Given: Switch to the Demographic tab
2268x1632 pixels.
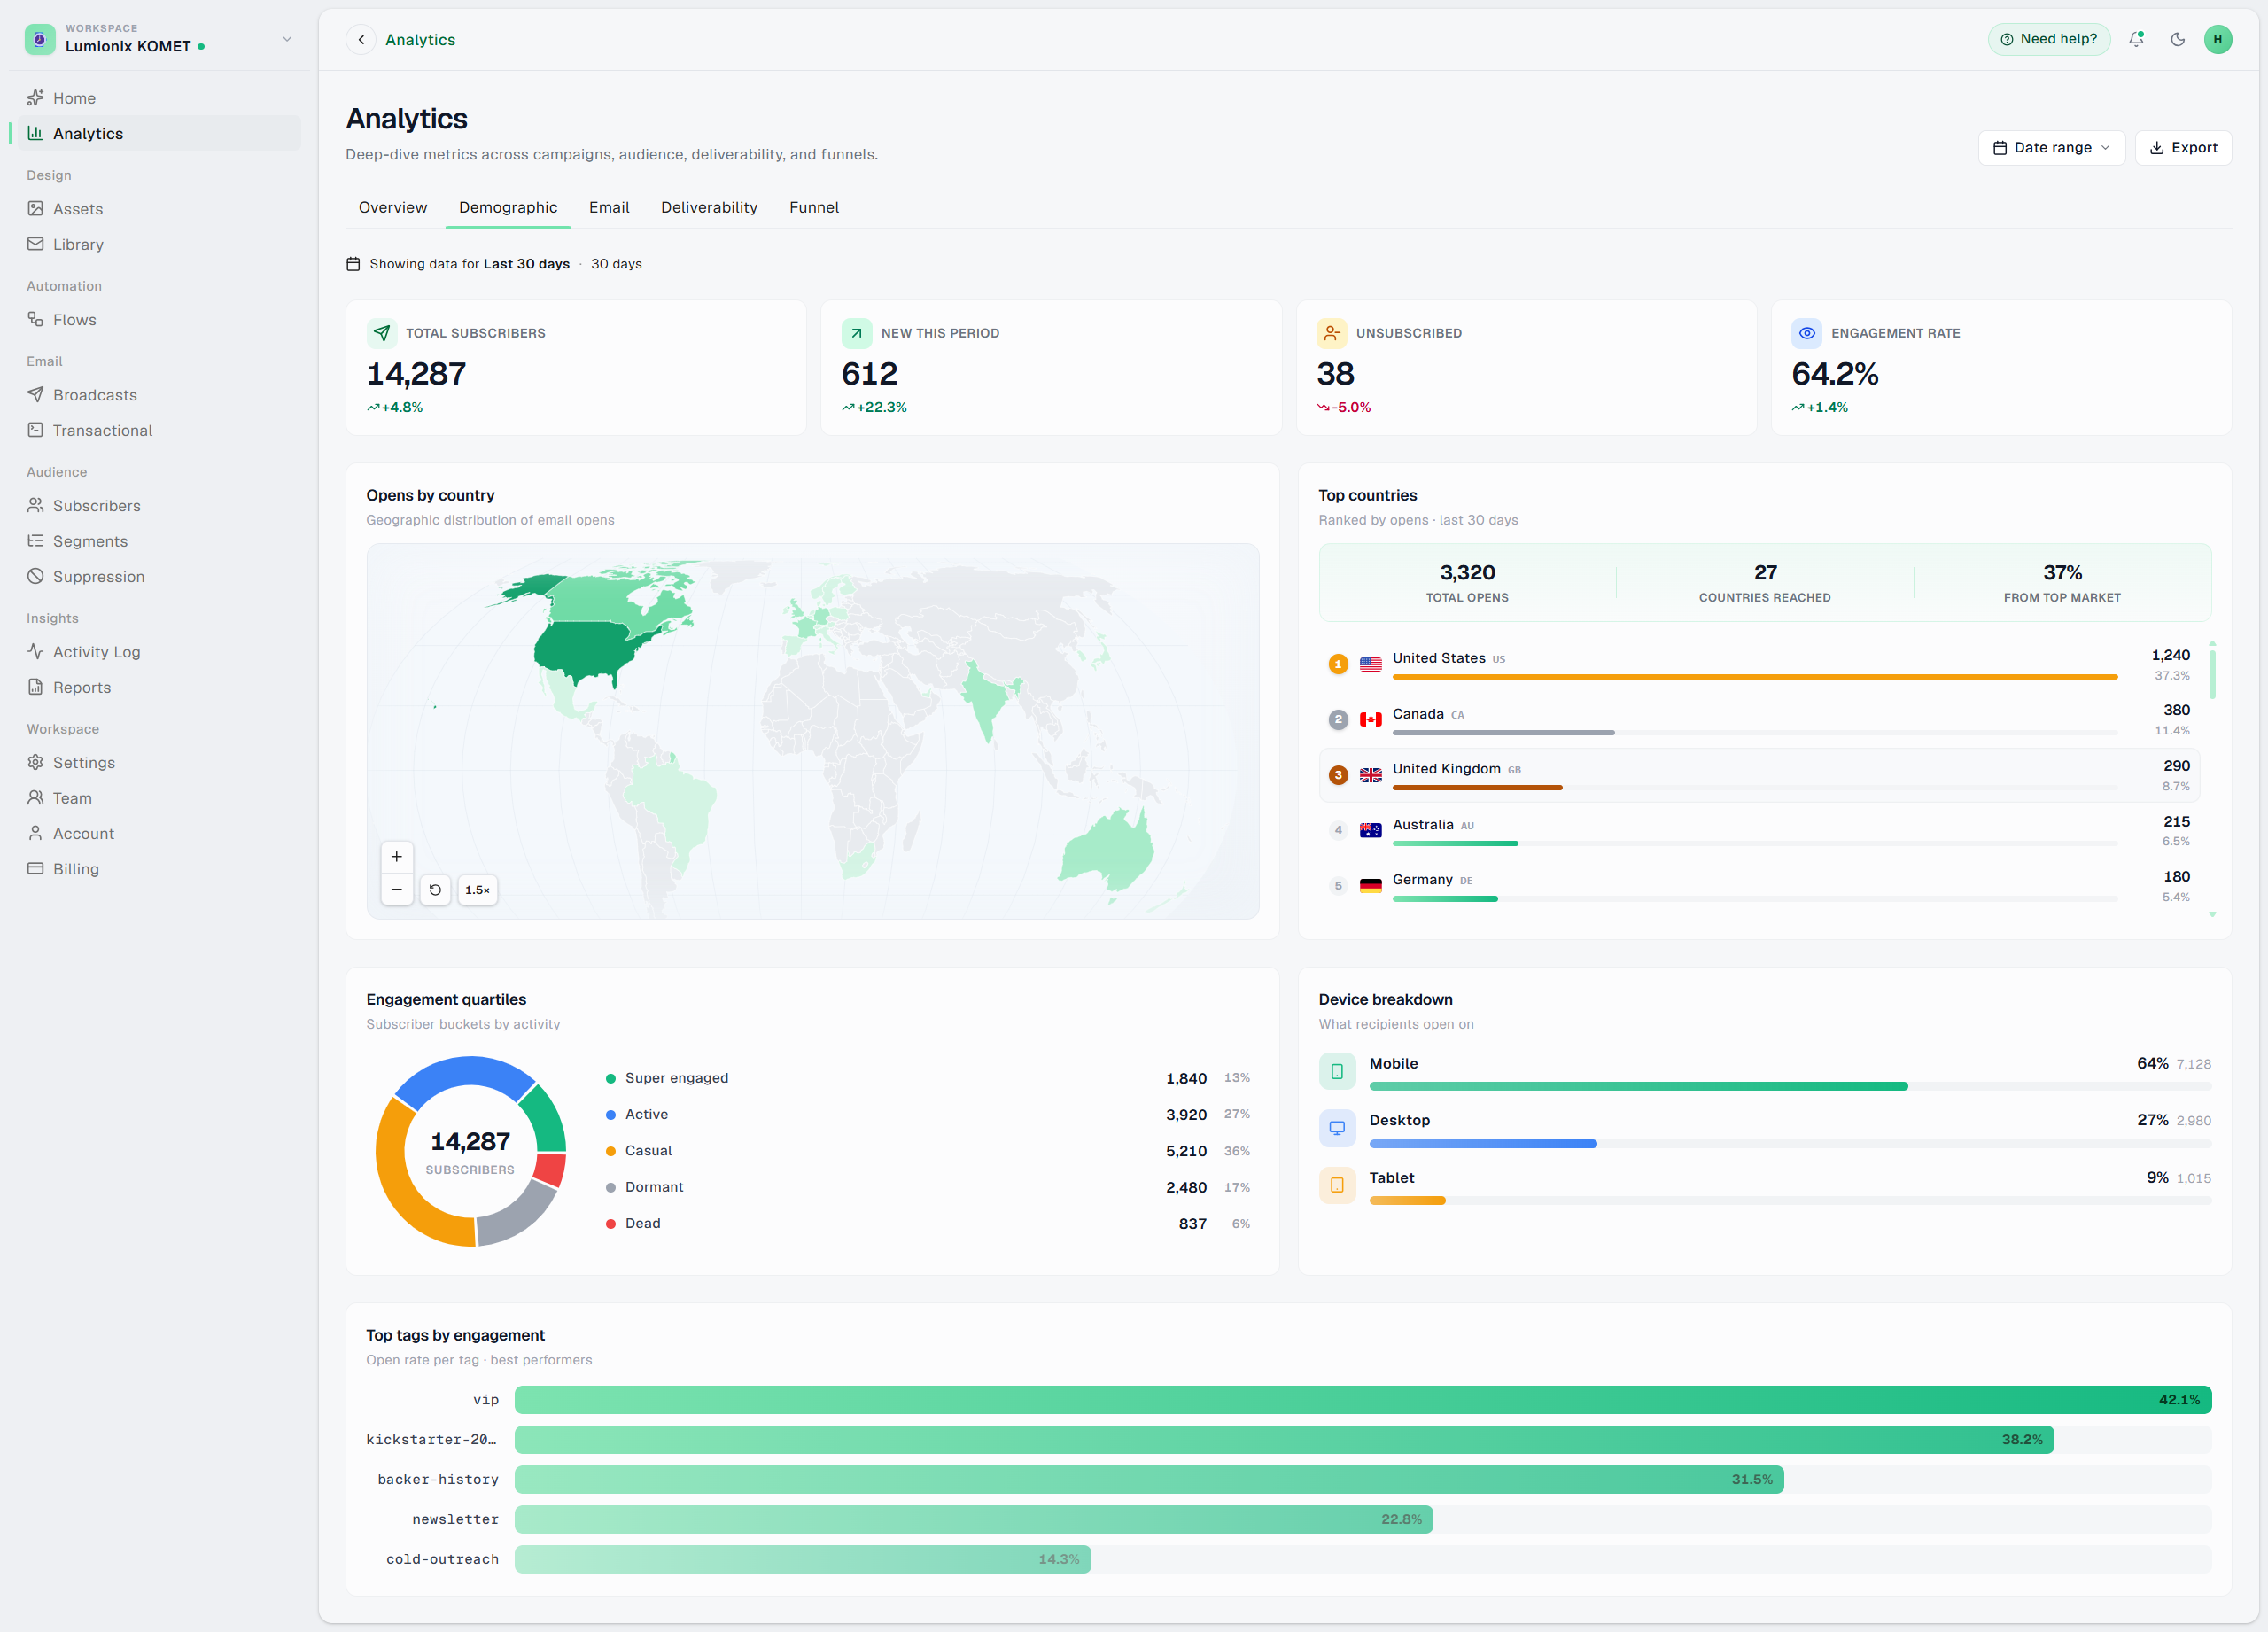Looking at the screenshot, I should click(508, 207).
